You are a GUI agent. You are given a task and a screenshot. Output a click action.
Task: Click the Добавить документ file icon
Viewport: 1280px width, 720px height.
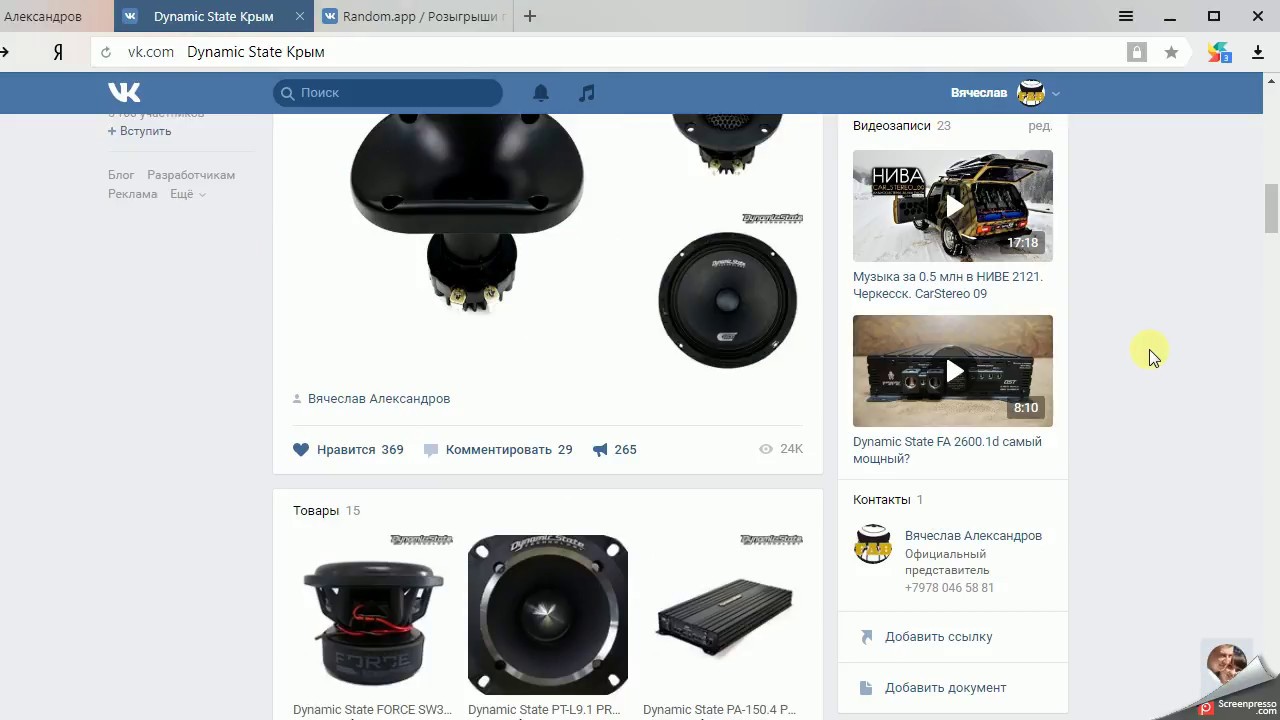[x=866, y=688]
